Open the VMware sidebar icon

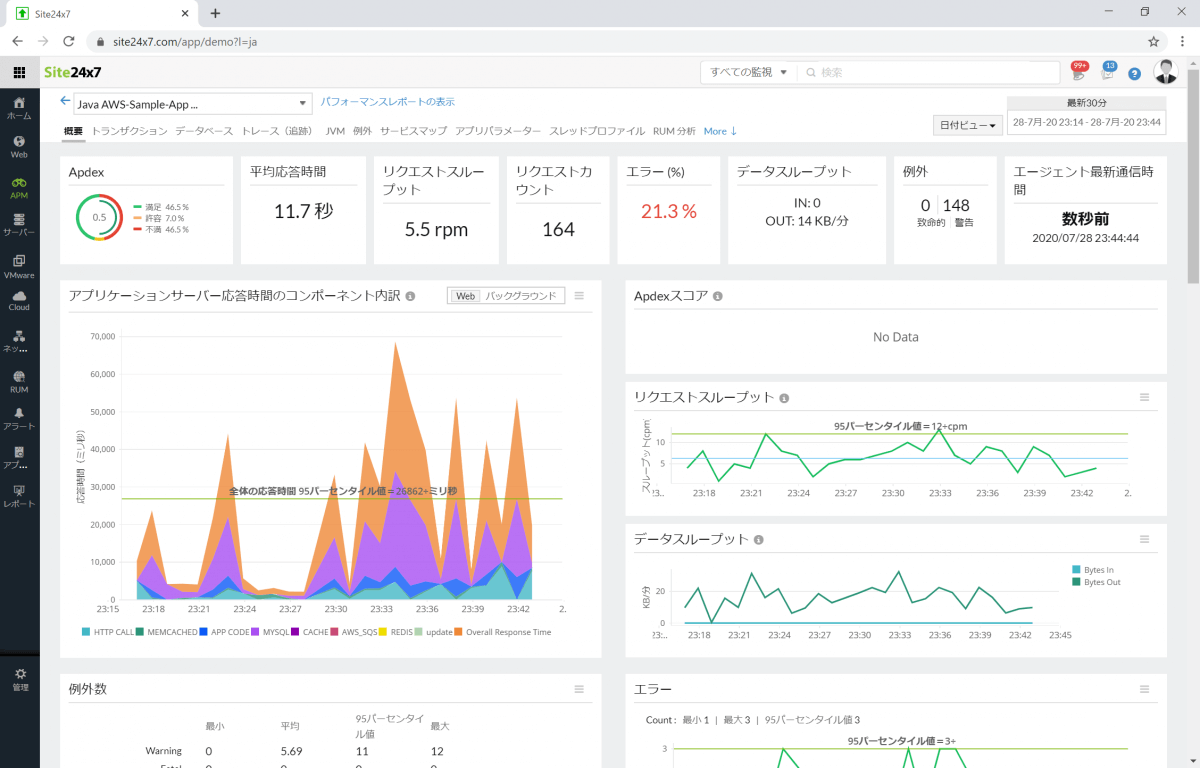19,265
